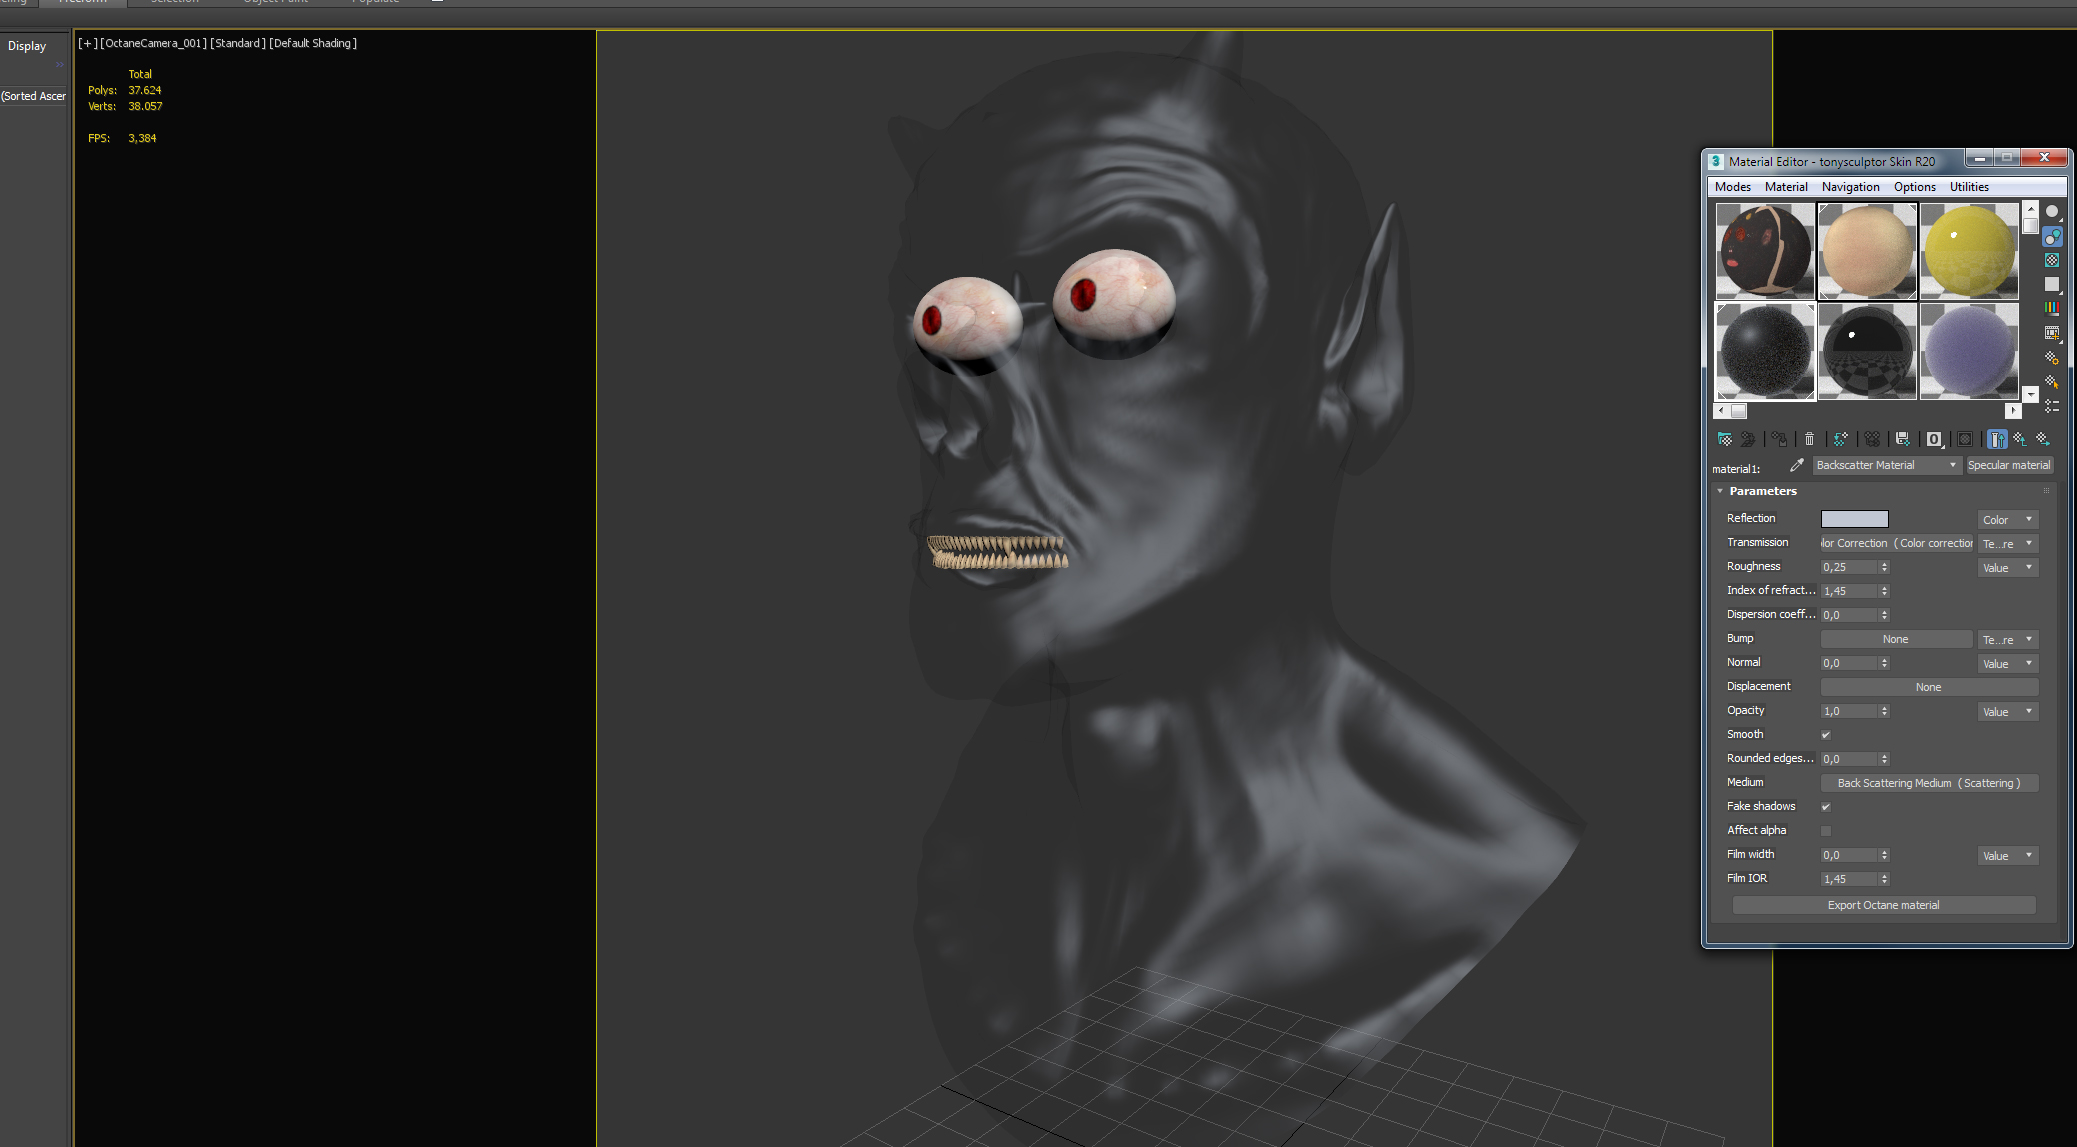This screenshot has width=2077, height=1147.
Task: Open Video Color Check with the color bars icon
Action: coord(2052,308)
